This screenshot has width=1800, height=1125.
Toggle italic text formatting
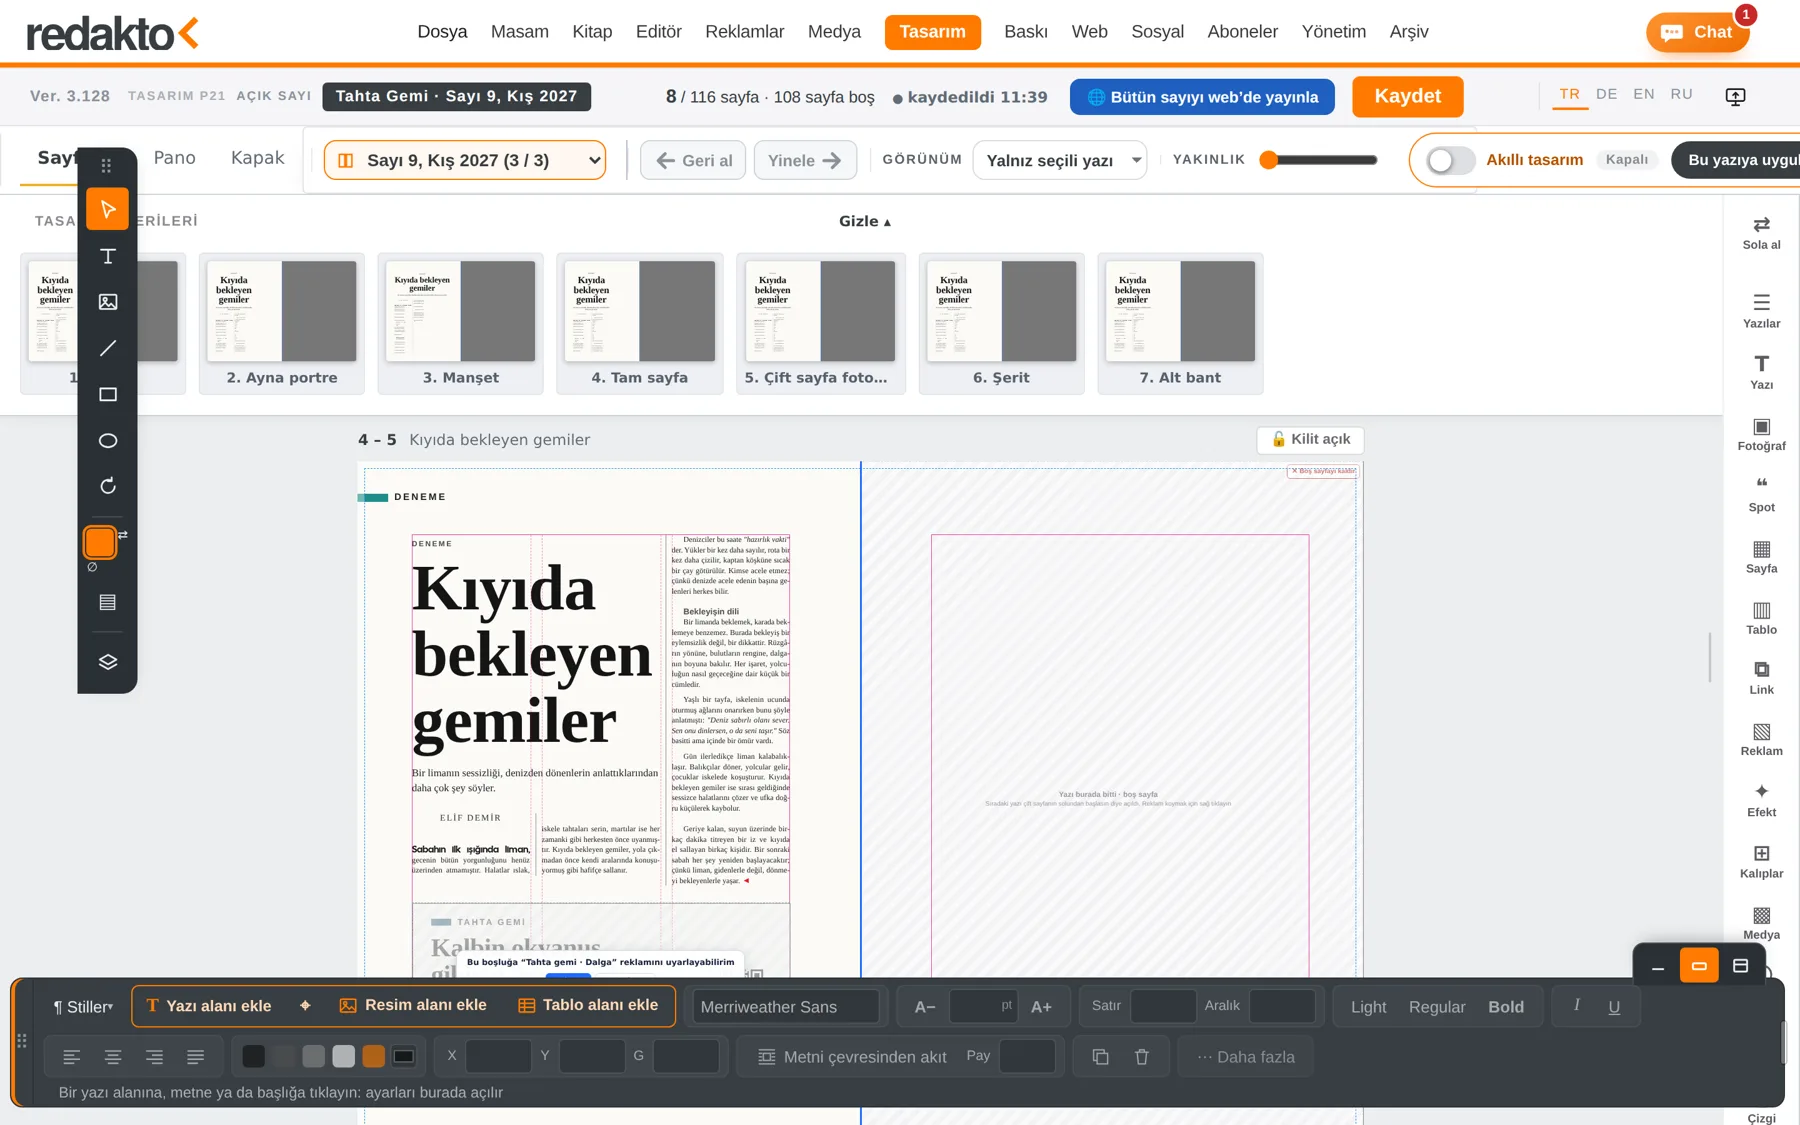[x=1576, y=1005]
